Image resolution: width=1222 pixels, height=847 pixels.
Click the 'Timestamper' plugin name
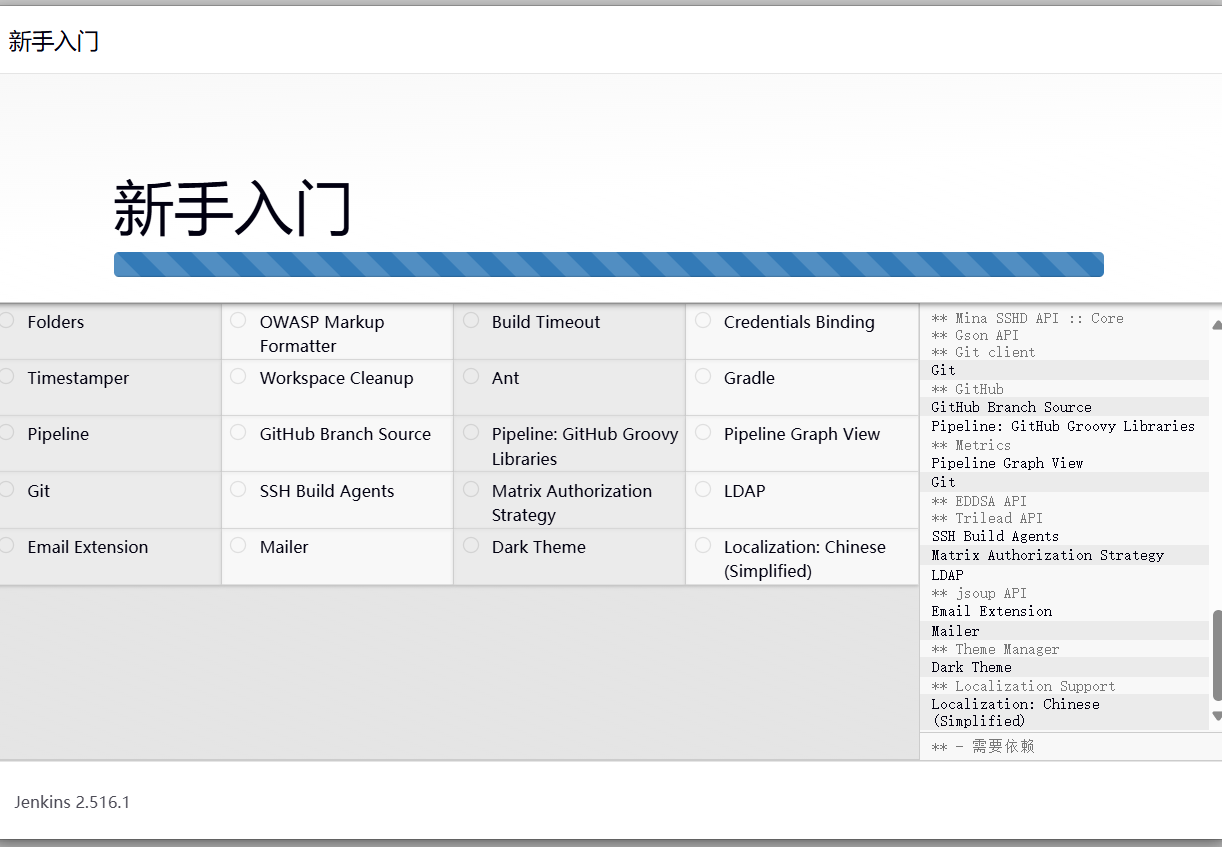coord(78,378)
